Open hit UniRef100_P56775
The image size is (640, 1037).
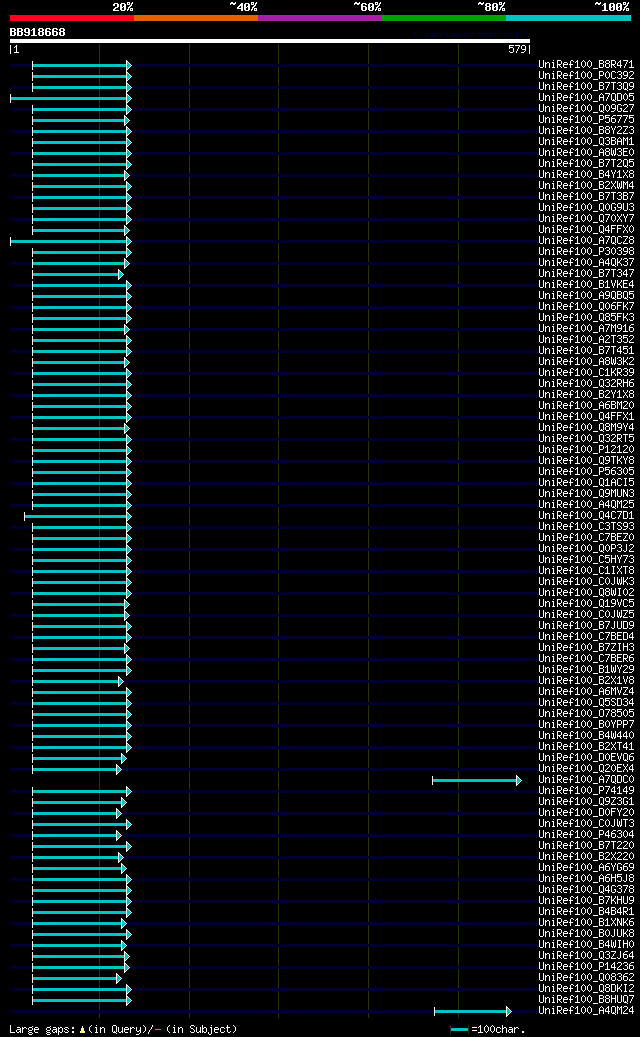586,120
